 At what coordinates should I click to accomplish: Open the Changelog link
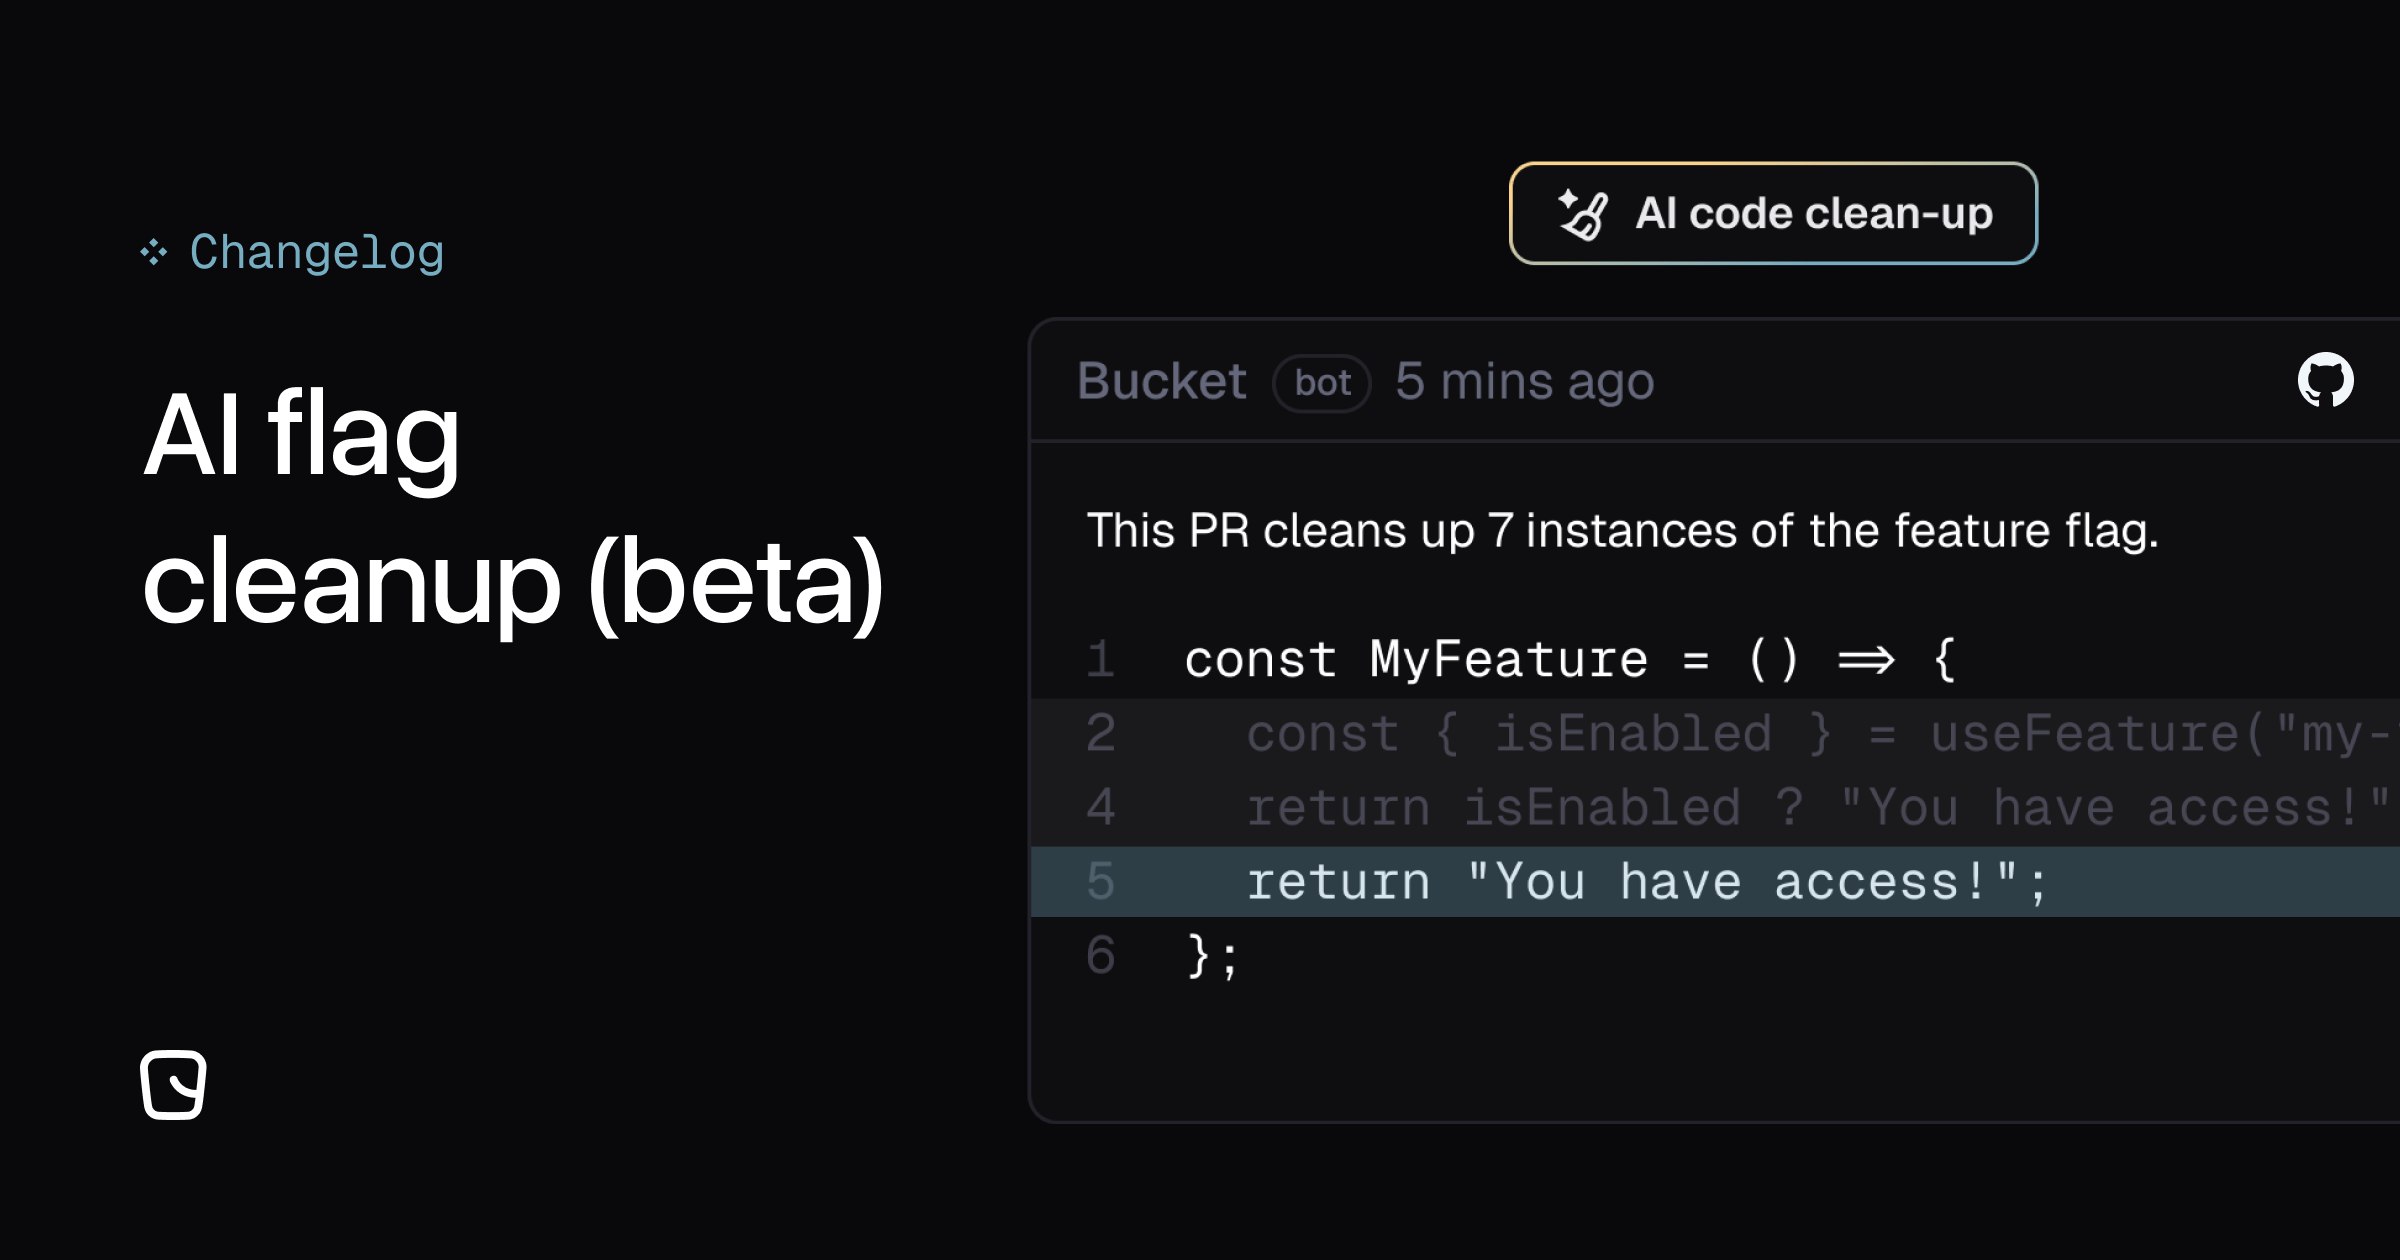[x=317, y=252]
